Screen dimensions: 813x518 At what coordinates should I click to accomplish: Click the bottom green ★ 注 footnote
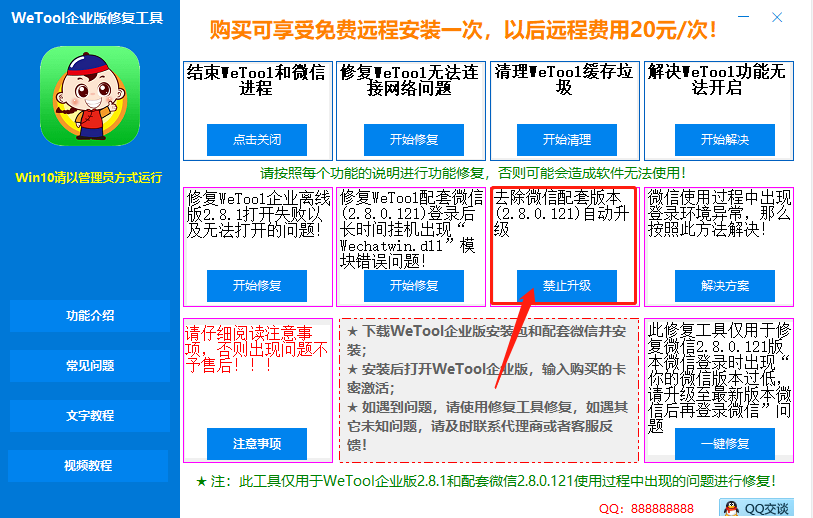486,481
